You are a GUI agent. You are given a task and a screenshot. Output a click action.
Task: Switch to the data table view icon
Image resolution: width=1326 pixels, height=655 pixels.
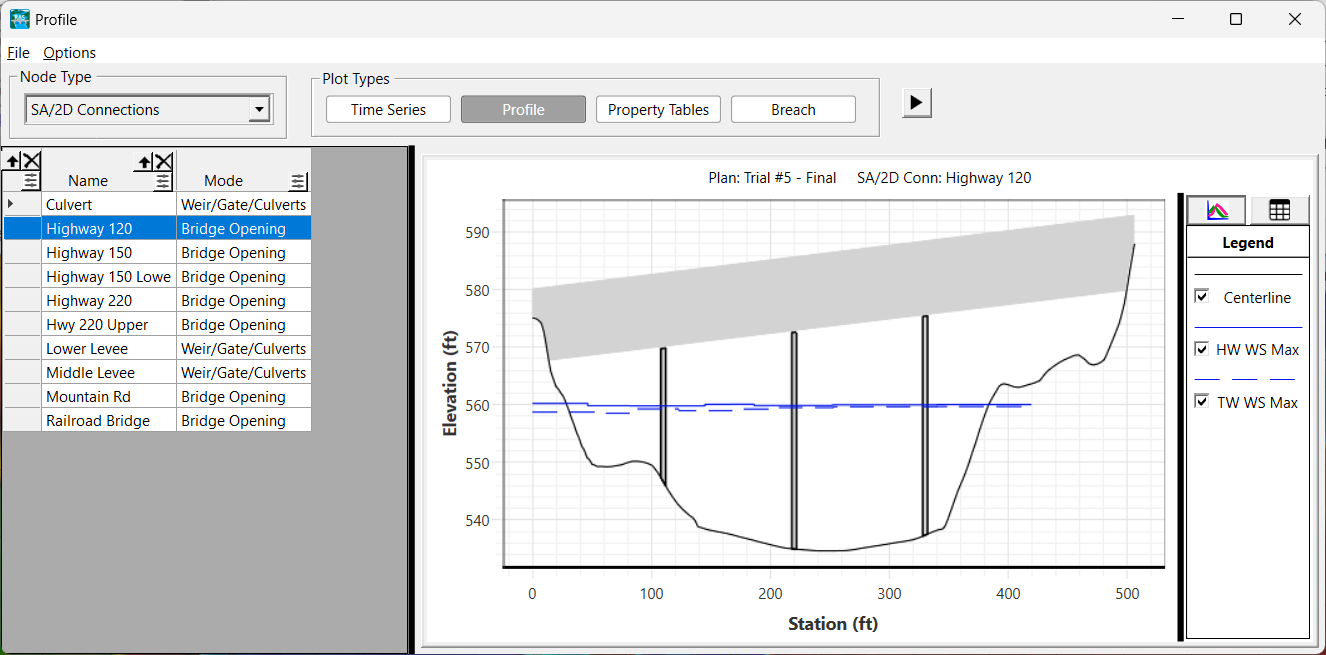(x=1279, y=210)
